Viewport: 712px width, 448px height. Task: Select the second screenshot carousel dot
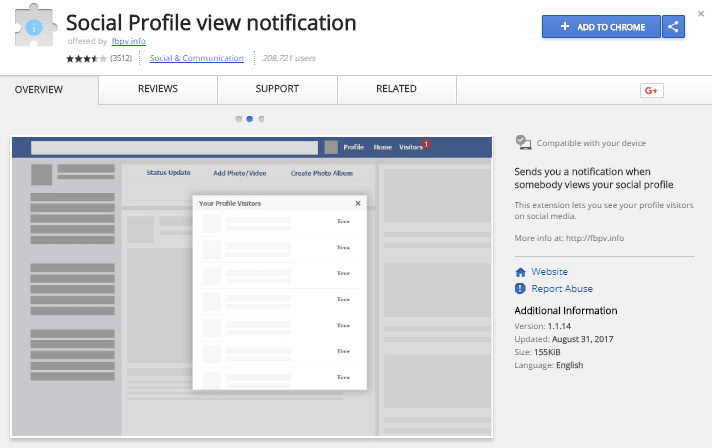pyautogui.click(x=249, y=119)
